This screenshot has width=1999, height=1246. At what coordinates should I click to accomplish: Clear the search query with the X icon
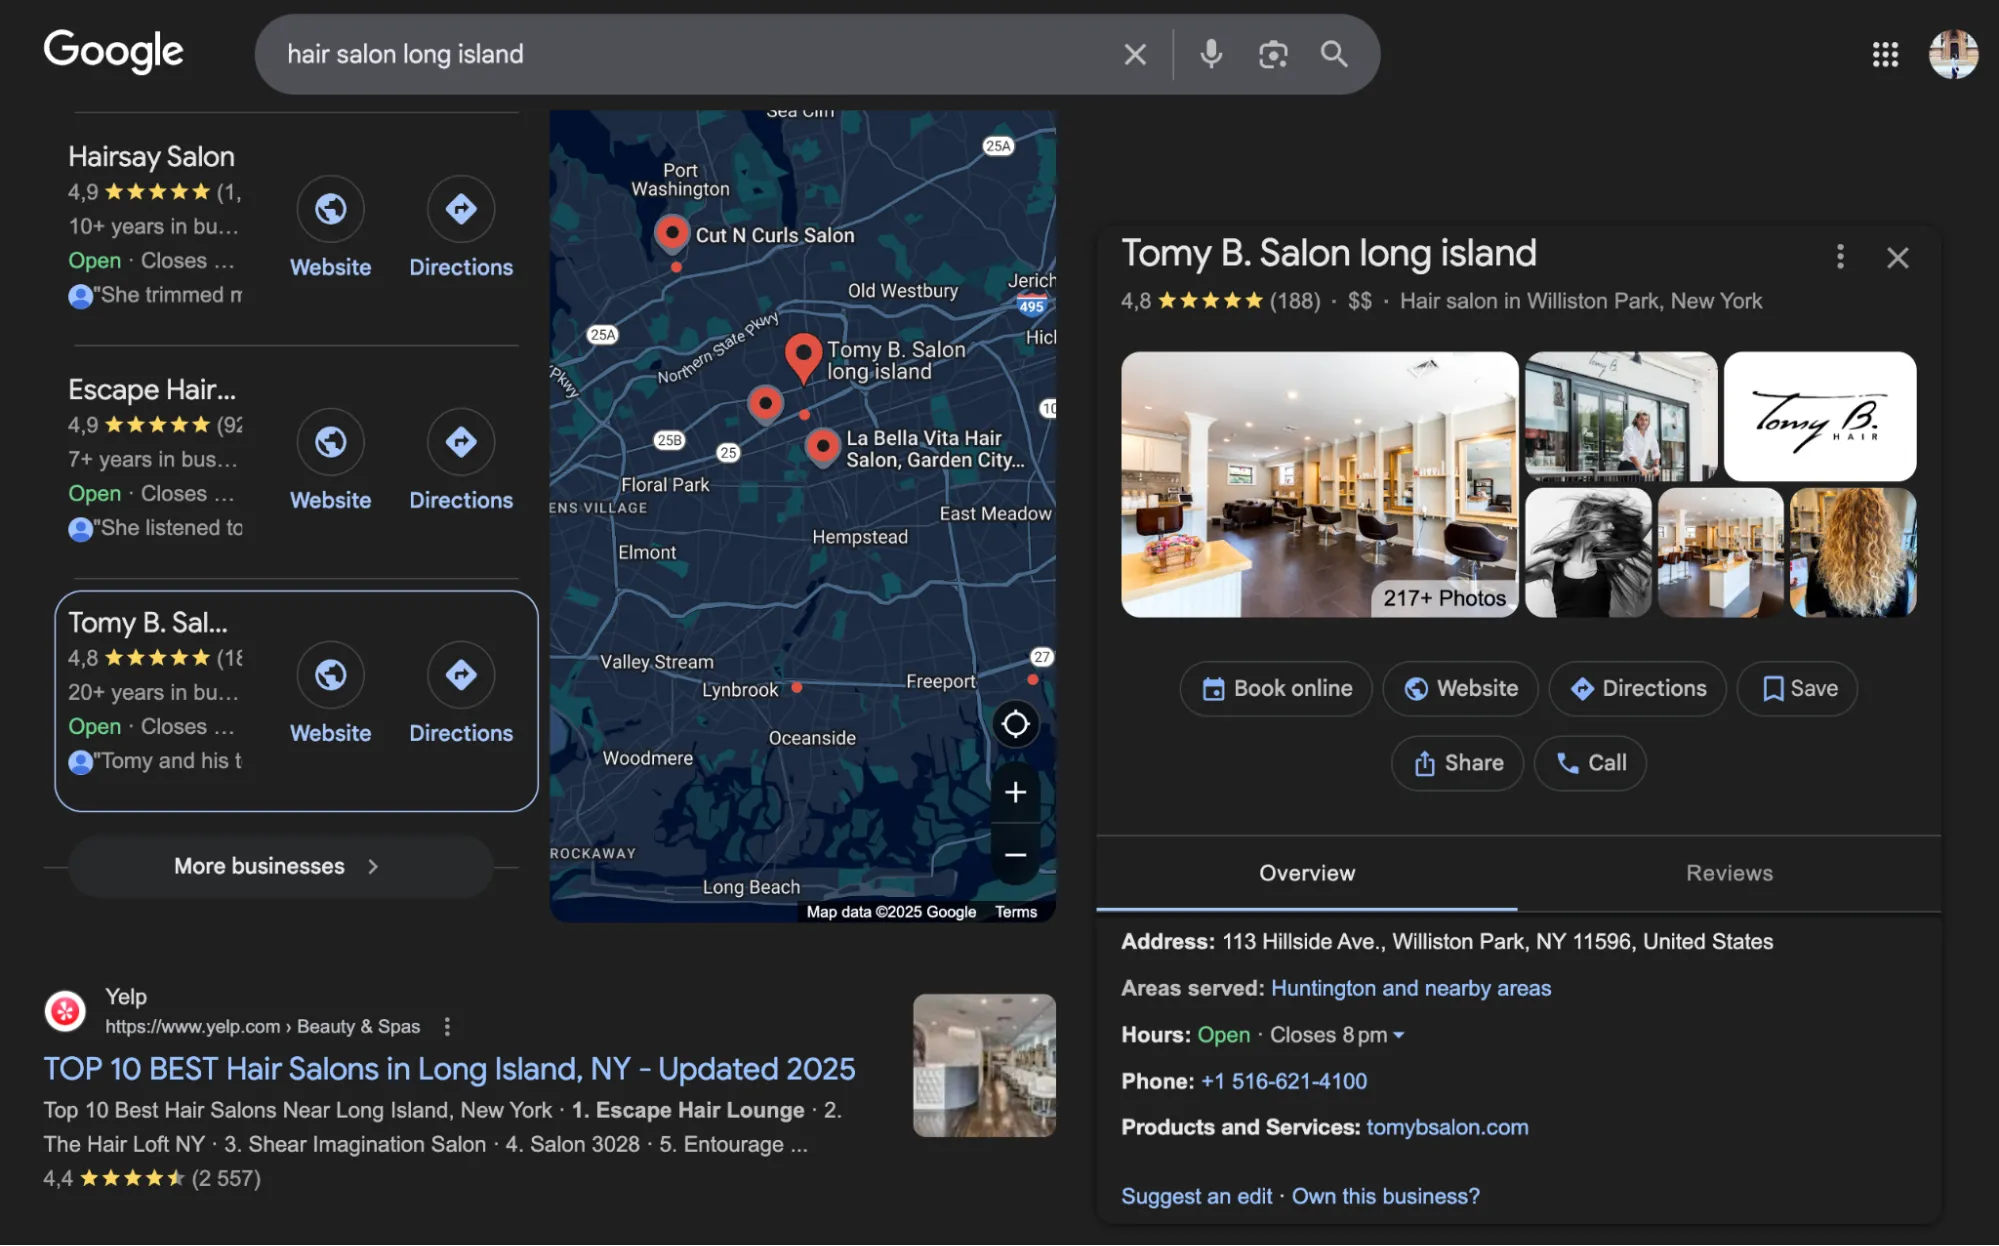(1135, 55)
